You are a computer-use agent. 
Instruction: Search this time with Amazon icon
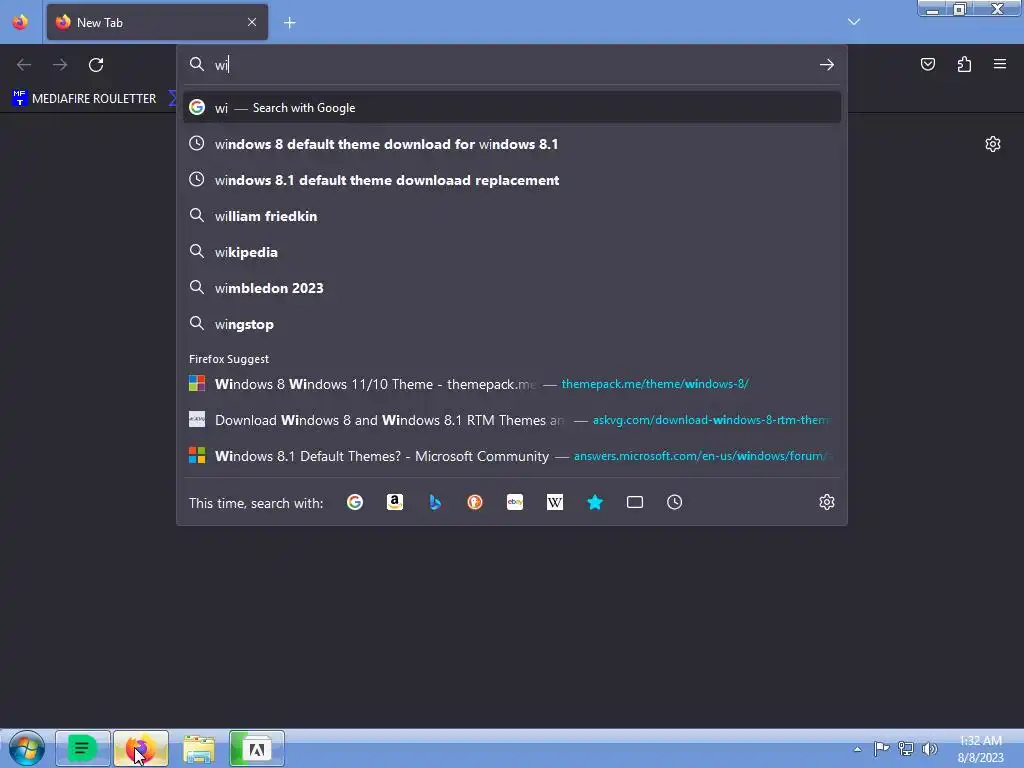tap(394, 502)
